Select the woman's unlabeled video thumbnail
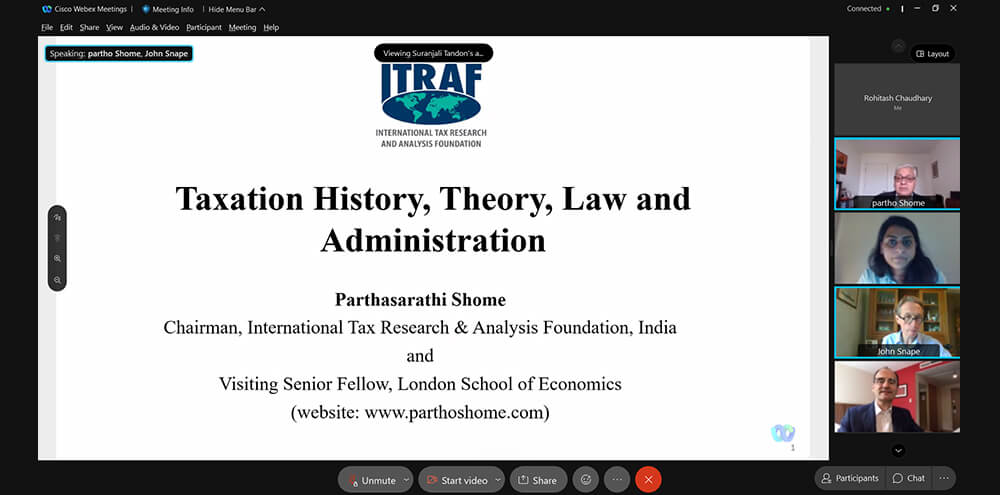 [x=897, y=248]
